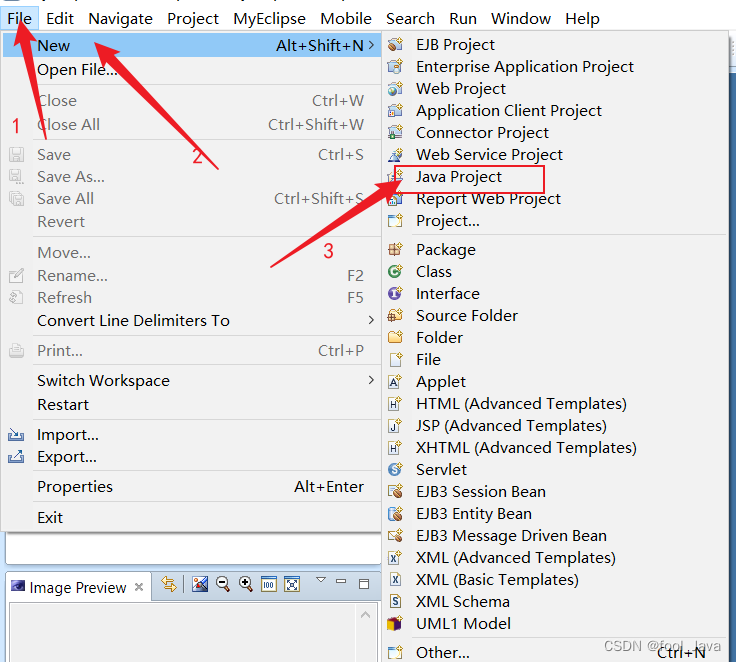Click the EJB3 Entity Bean icon
736x662 pixels.
pos(395,514)
